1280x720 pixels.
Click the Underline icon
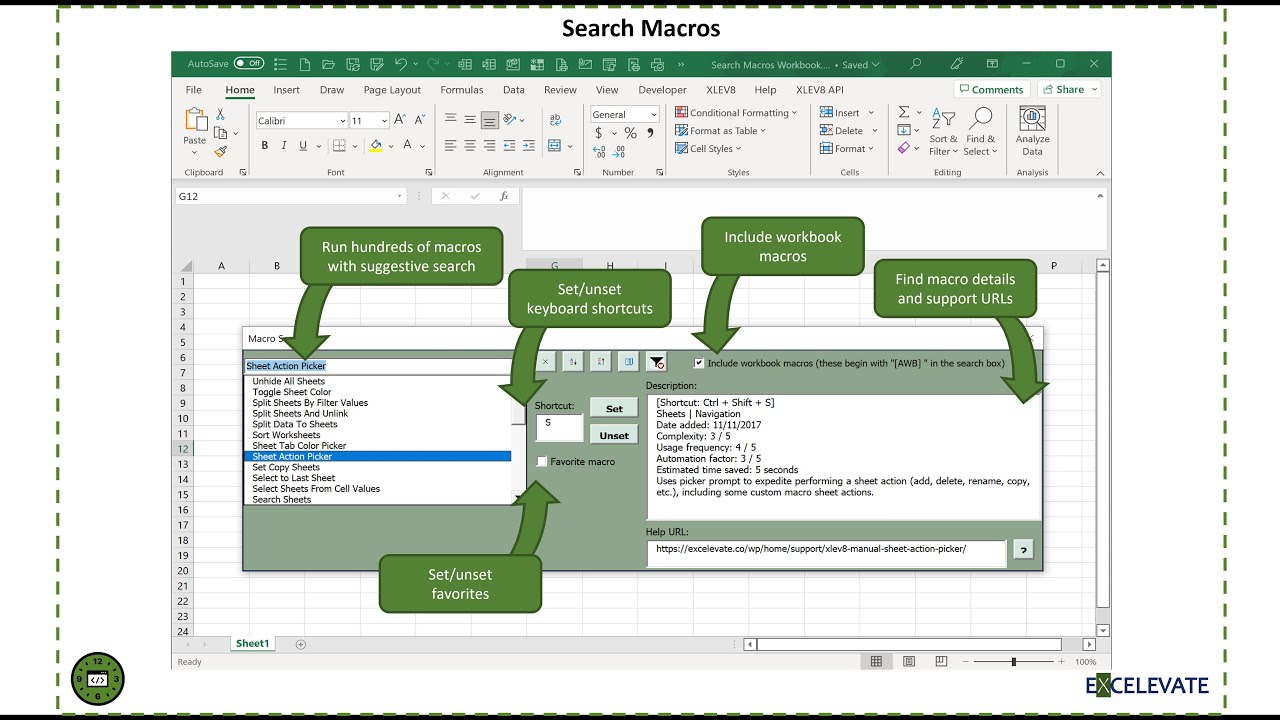tap(303, 146)
